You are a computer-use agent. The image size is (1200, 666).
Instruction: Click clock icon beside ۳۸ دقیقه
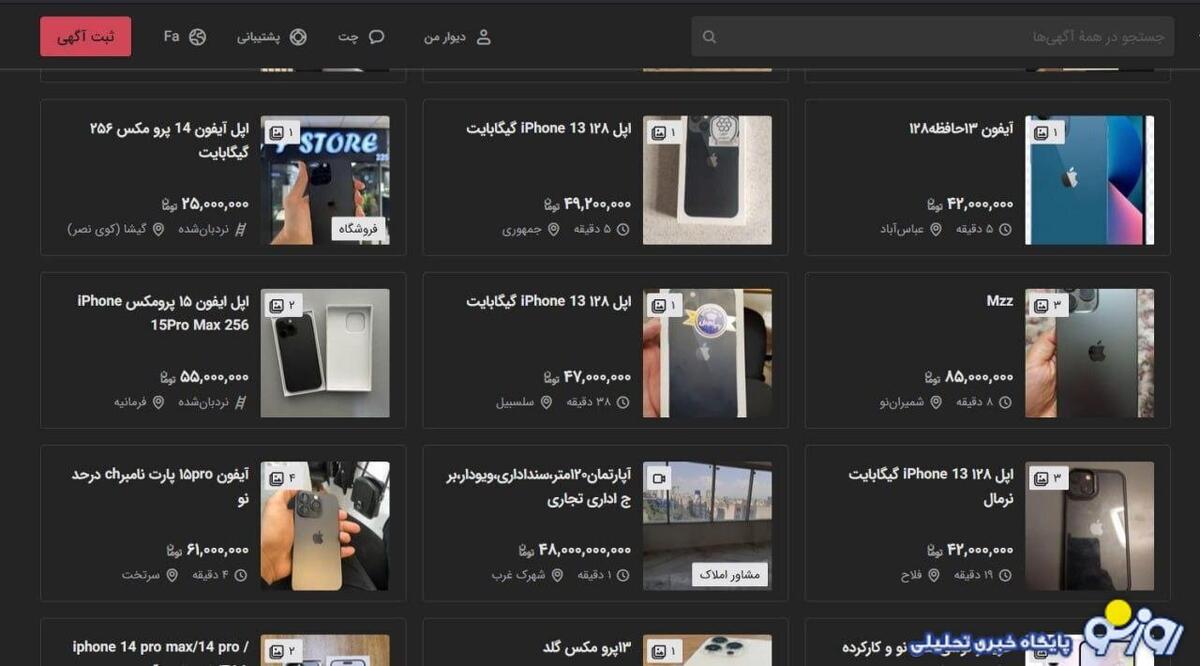623,402
